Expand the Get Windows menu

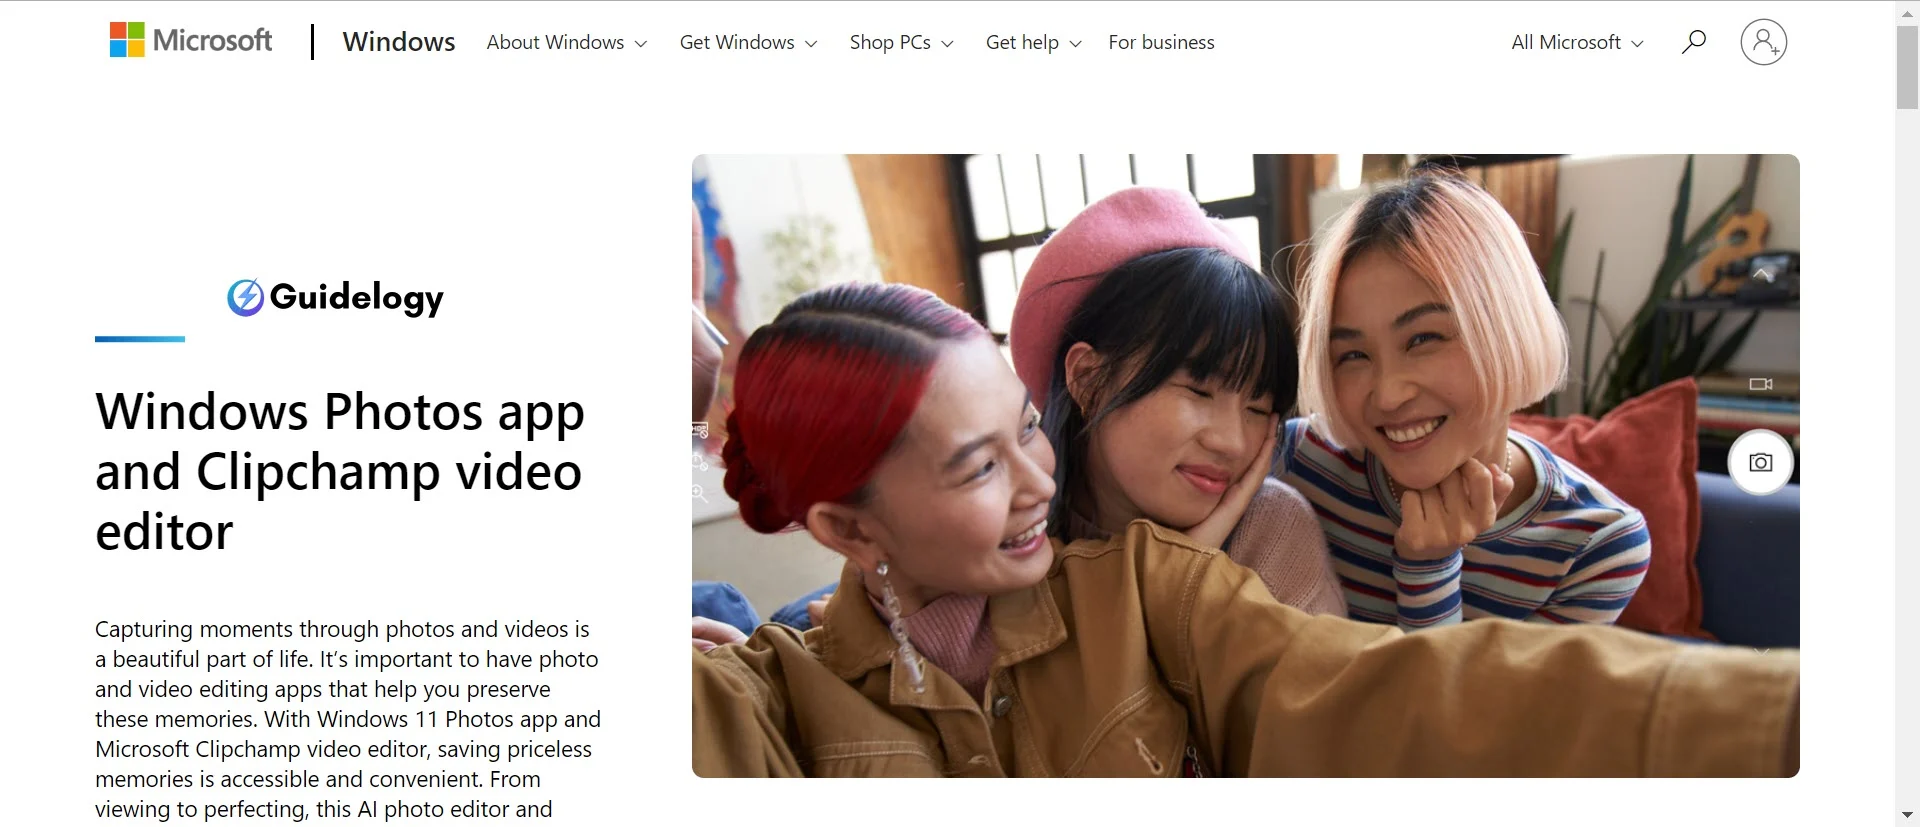[x=749, y=42]
